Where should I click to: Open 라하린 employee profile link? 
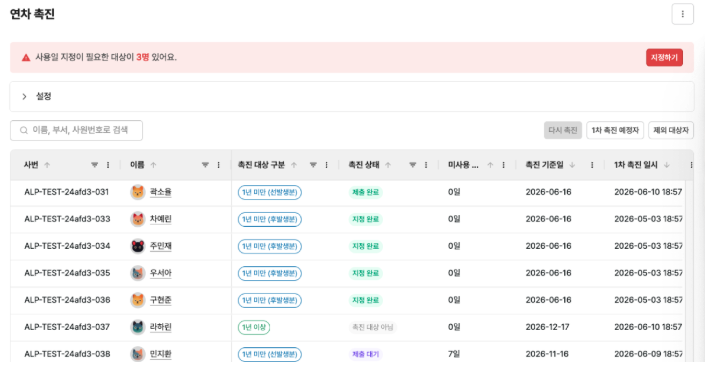tap(161, 327)
